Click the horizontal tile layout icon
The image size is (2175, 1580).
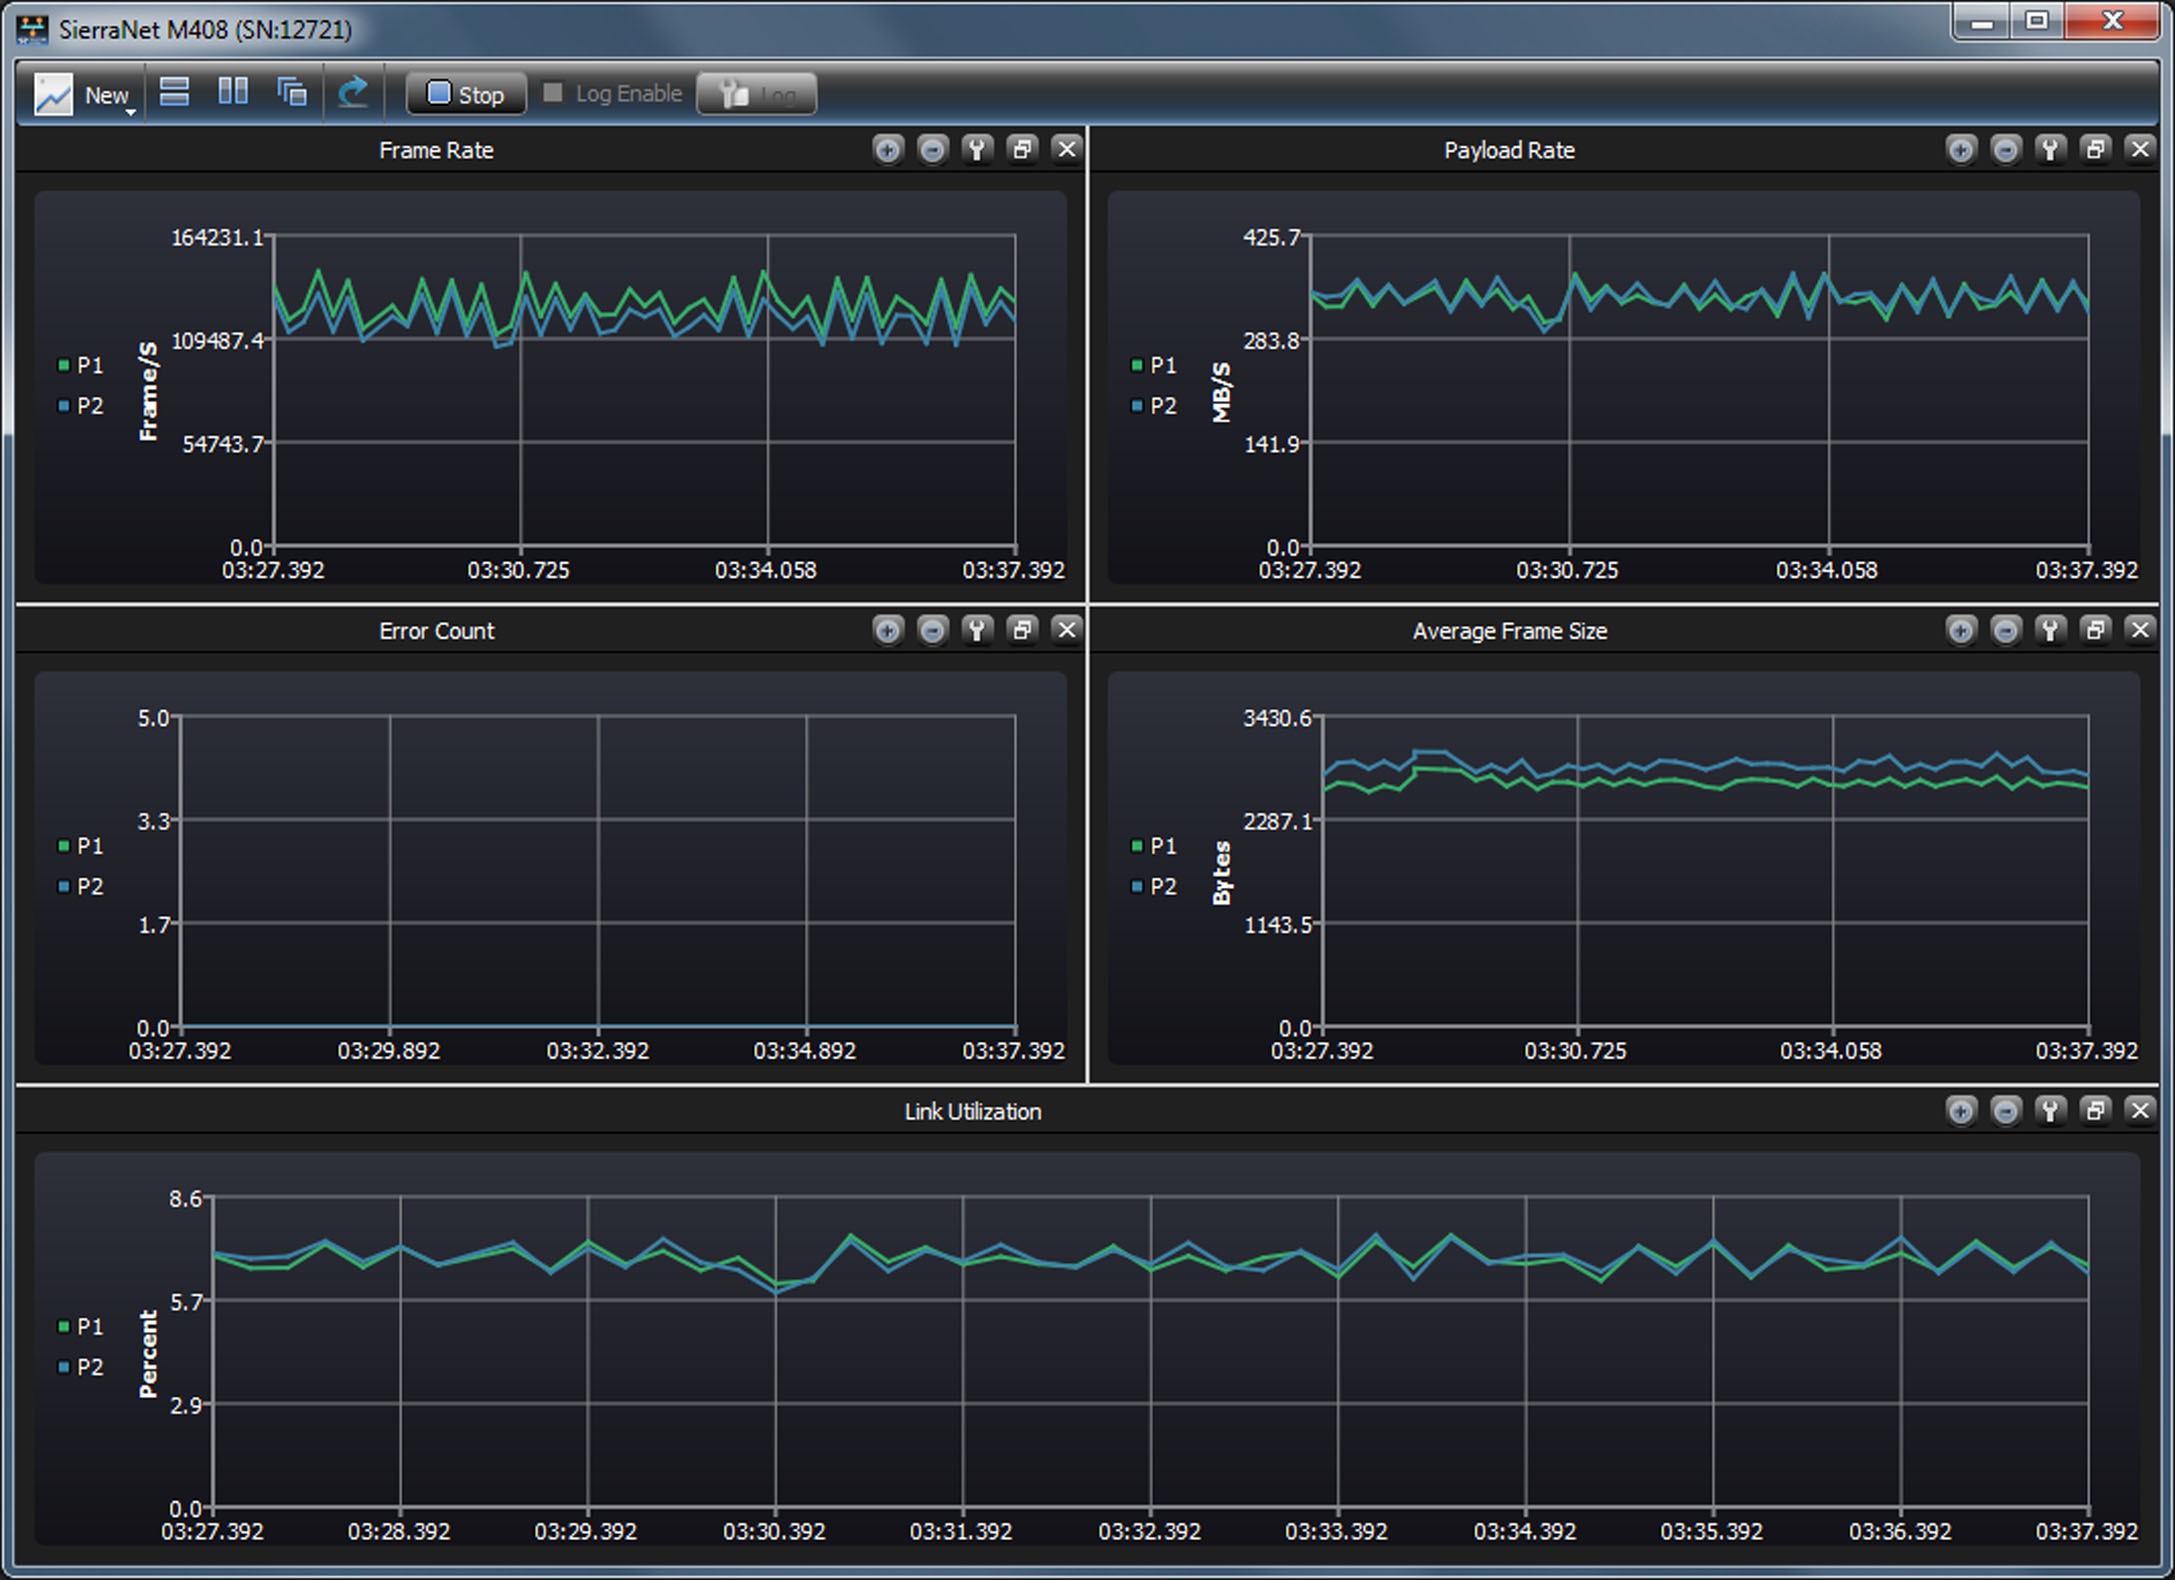pyautogui.click(x=174, y=92)
